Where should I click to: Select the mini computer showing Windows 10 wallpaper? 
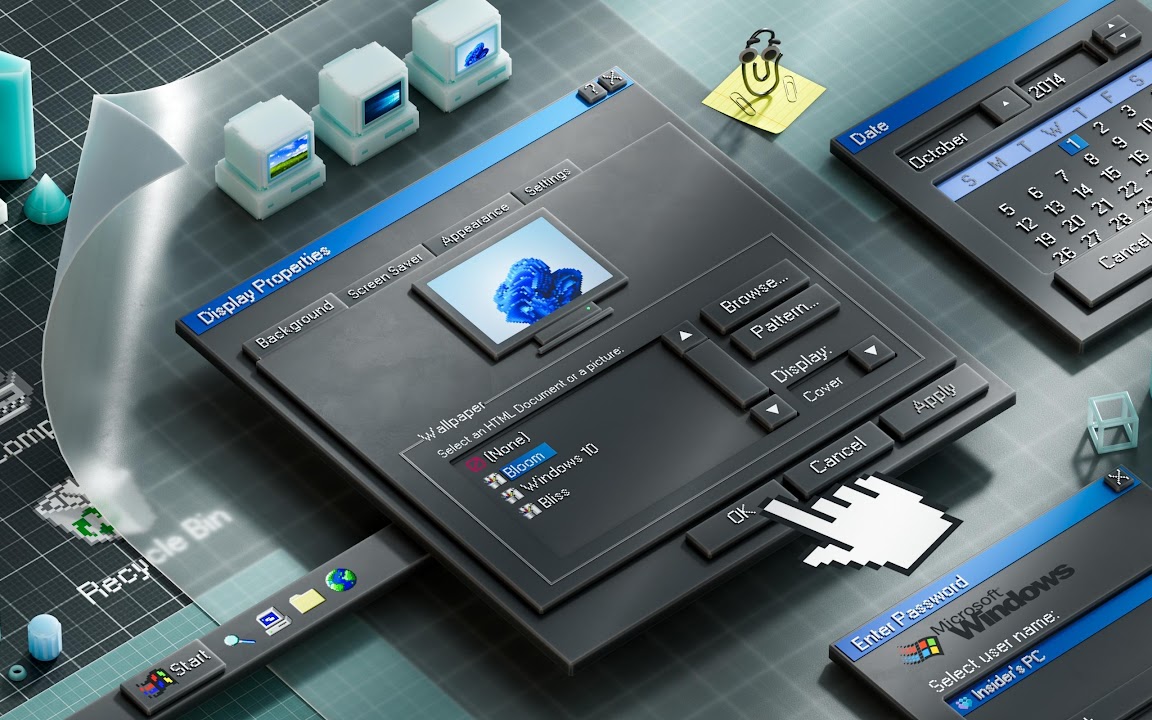(364, 103)
